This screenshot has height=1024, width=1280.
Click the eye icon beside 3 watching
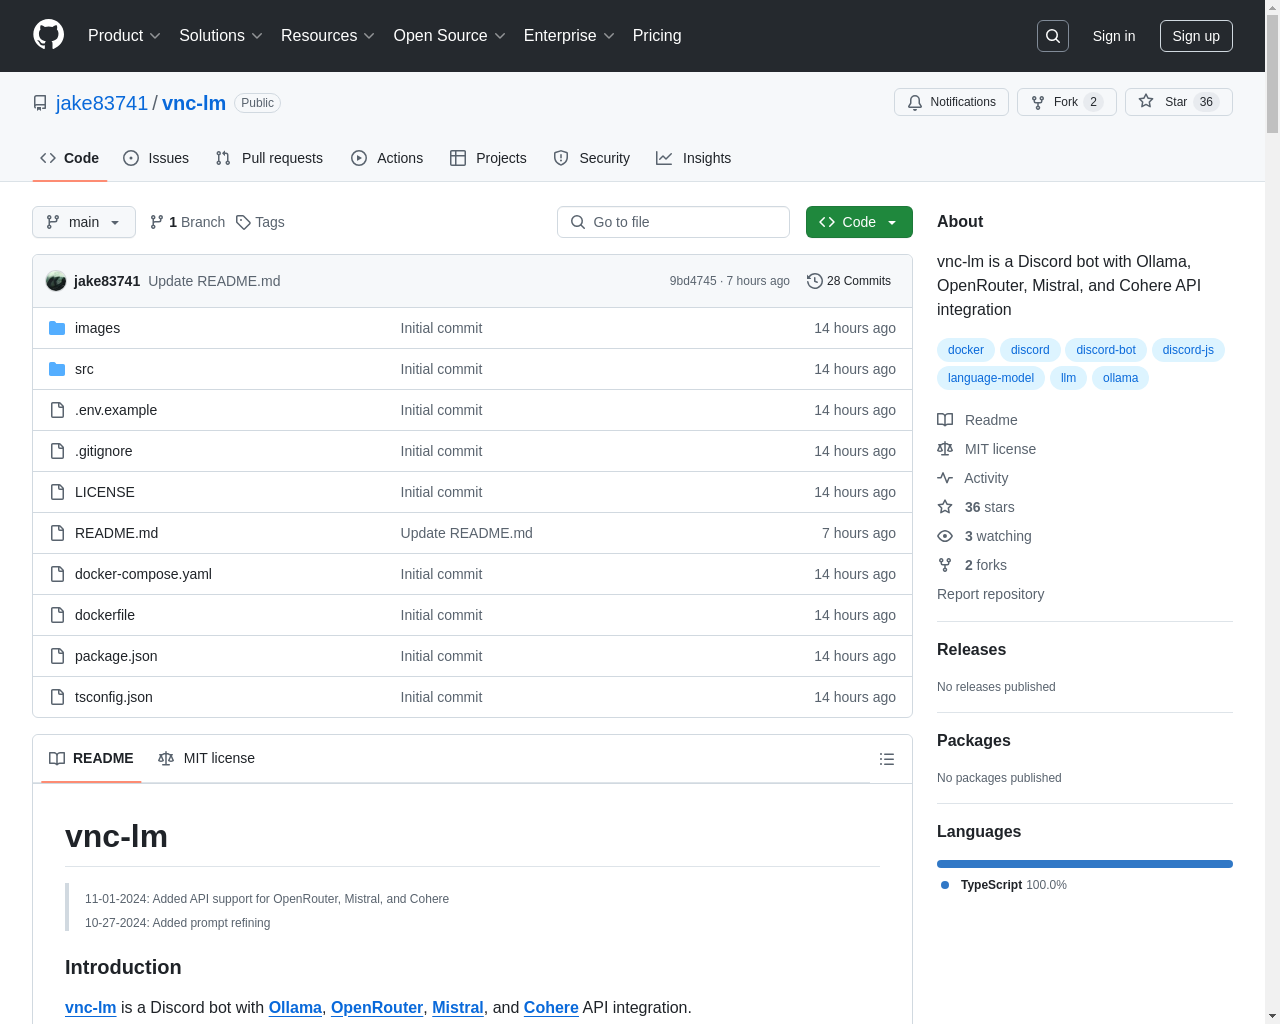(x=945, y=536)
